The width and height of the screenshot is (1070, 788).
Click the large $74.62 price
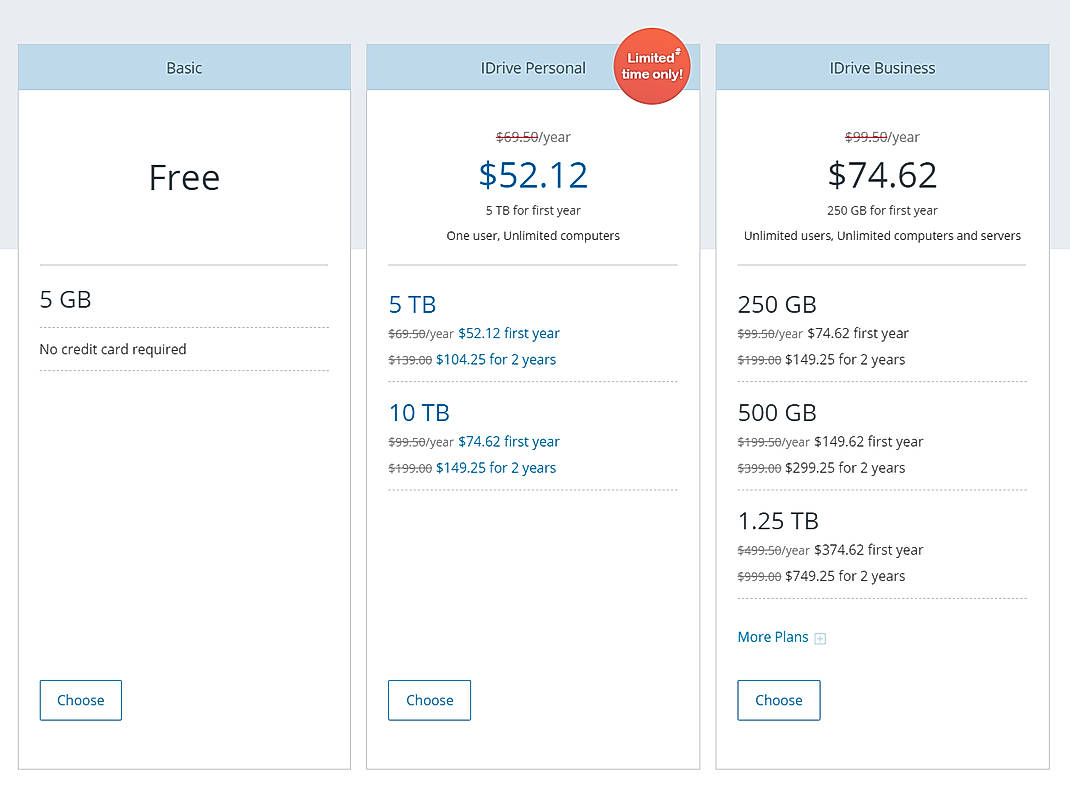(x=882, y=175)
